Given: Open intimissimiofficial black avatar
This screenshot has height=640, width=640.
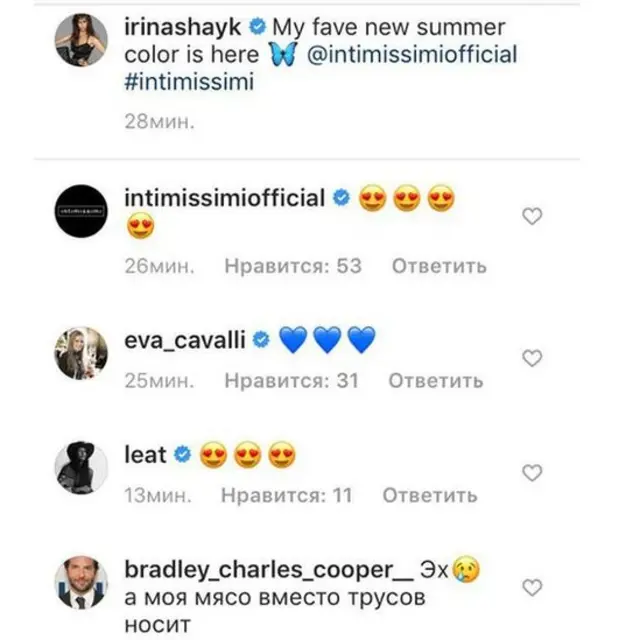Looking at the screenshot, I should [81, 211].
